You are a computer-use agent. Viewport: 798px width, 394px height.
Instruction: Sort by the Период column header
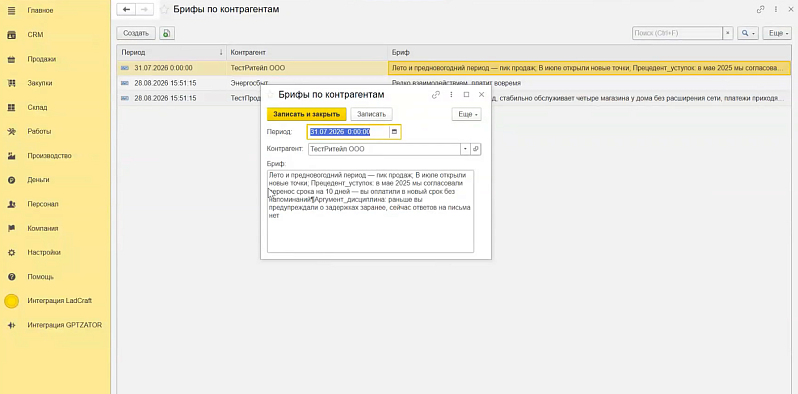click(172, 52)
